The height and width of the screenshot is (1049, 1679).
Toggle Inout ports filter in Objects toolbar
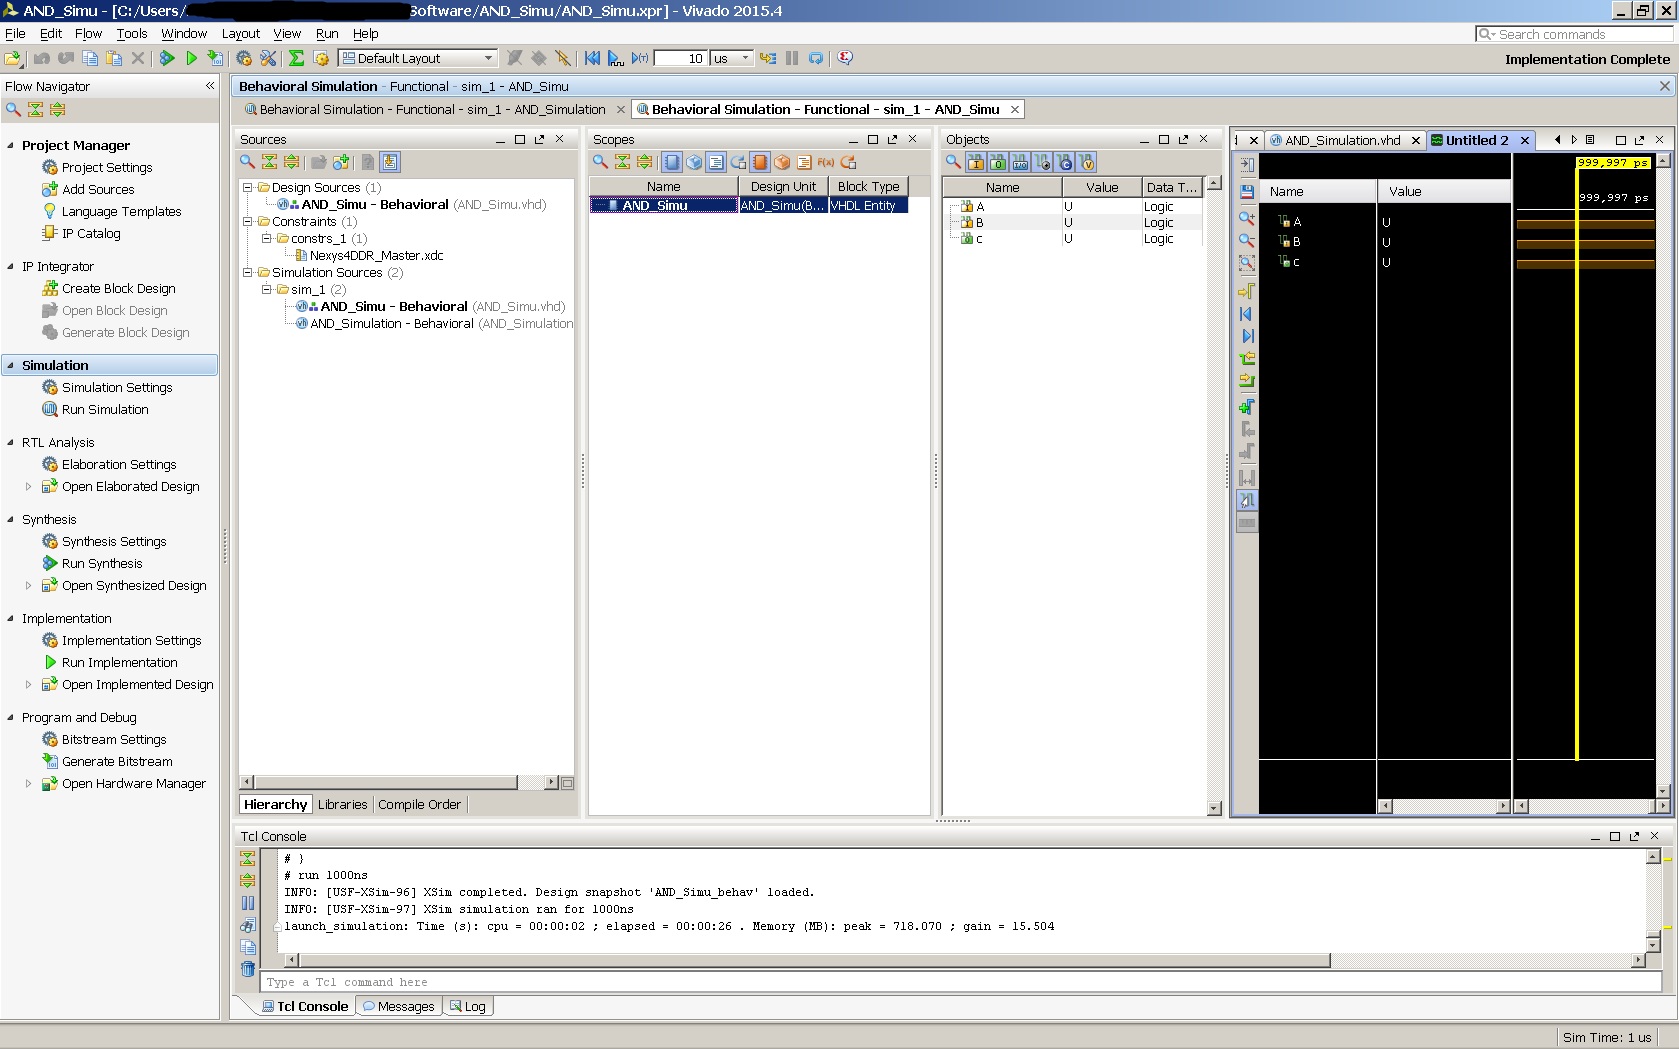tap(1020, 162)
